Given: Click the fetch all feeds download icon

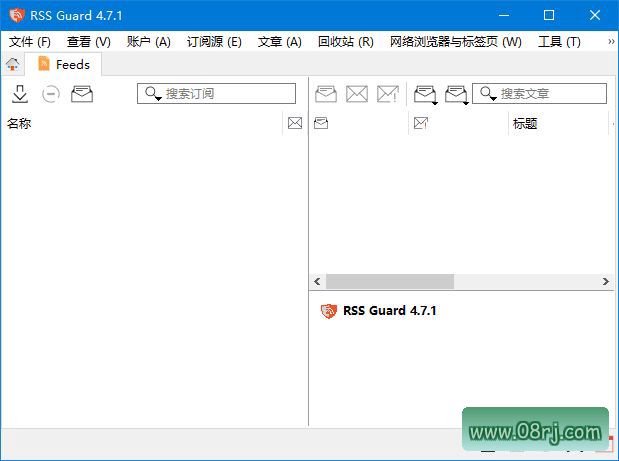Looking at the screenshot, I should [20, 94].
